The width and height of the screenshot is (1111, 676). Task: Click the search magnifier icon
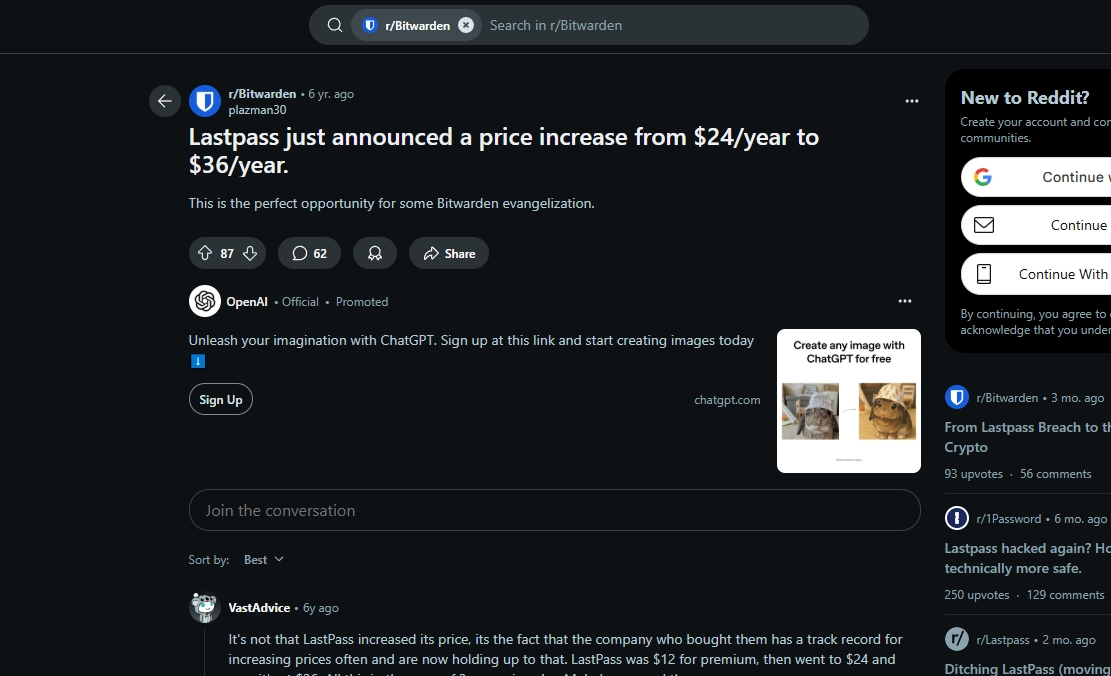click(x=335, y=25)
